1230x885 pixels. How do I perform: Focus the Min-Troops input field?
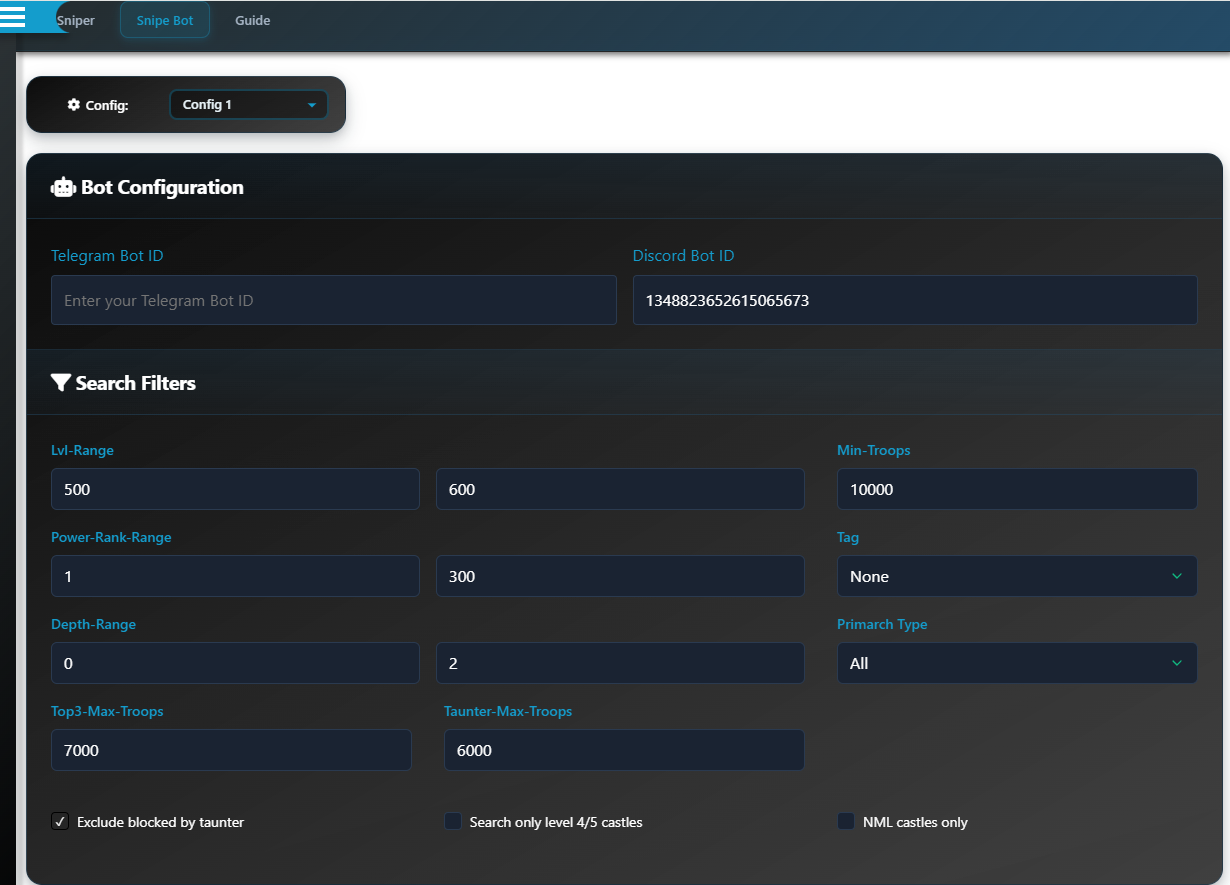[x=1016, y=490]
